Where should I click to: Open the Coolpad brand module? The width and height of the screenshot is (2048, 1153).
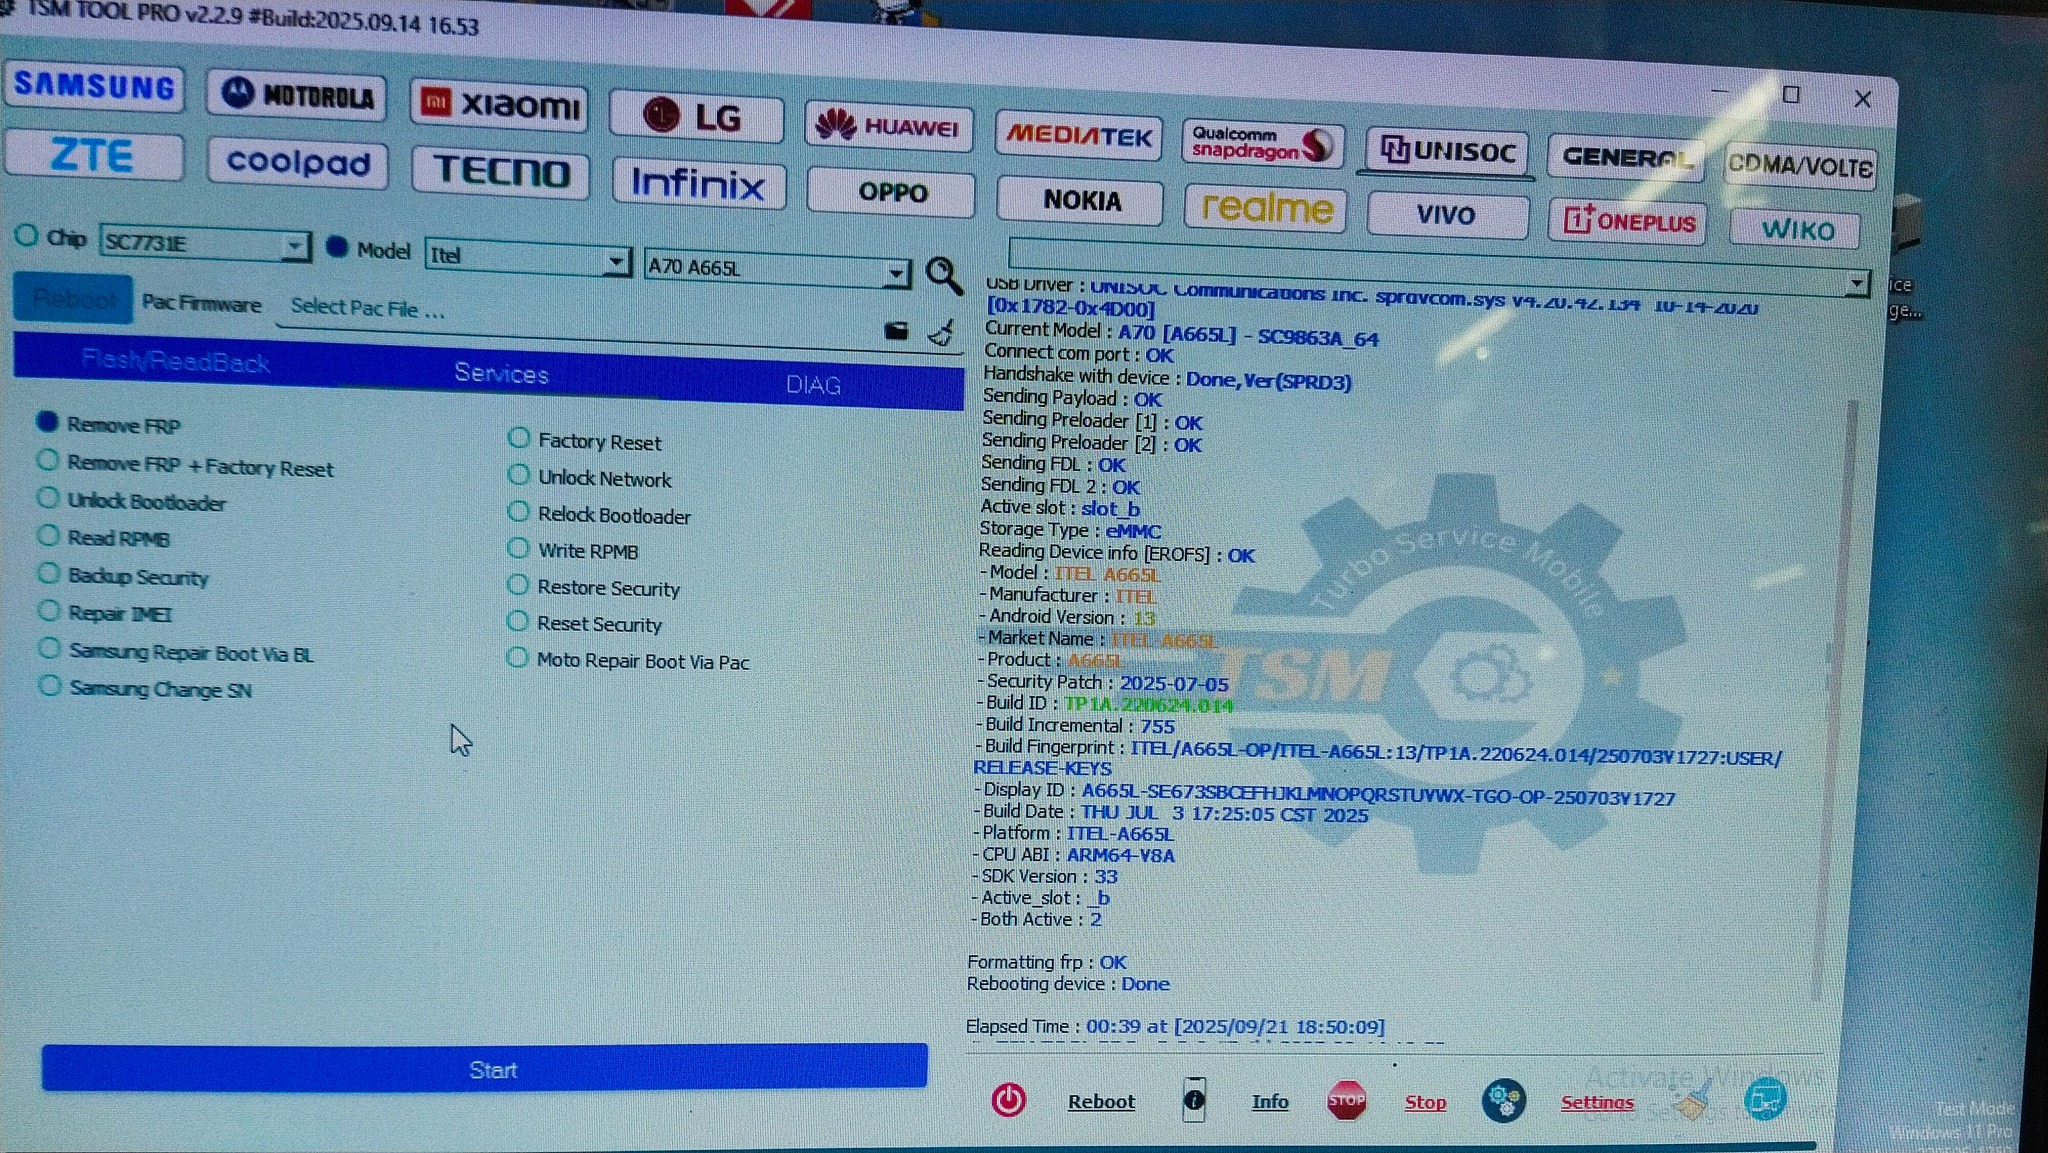coord(297,162)
